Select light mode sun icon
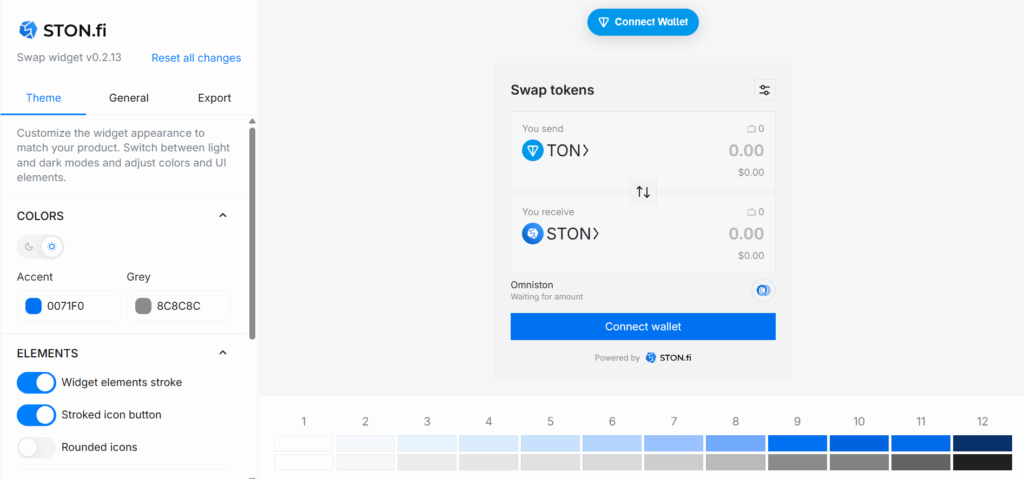Viewport: 1024px width, 479px height. tap(52, 246)
